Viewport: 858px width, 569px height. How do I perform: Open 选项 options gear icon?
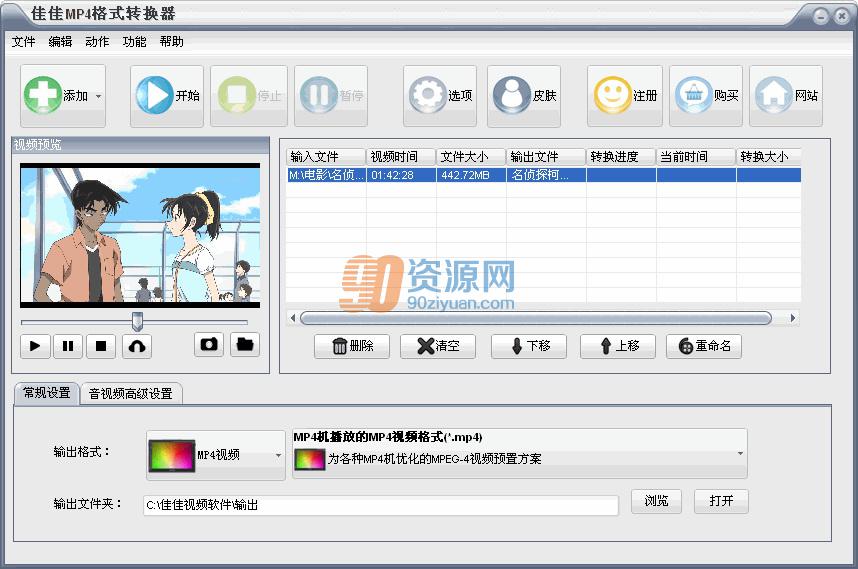(x=427, y=95)
